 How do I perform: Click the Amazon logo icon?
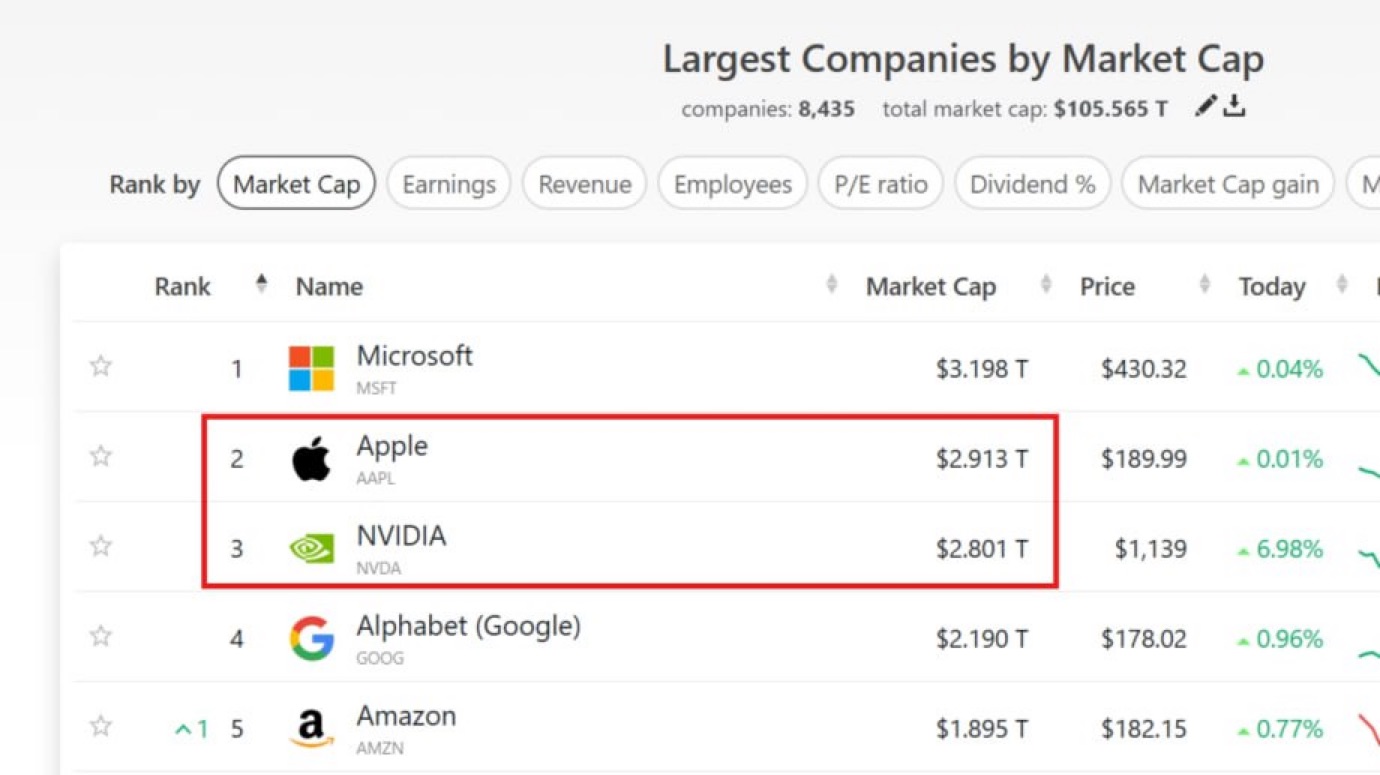[x=311, y=728]
